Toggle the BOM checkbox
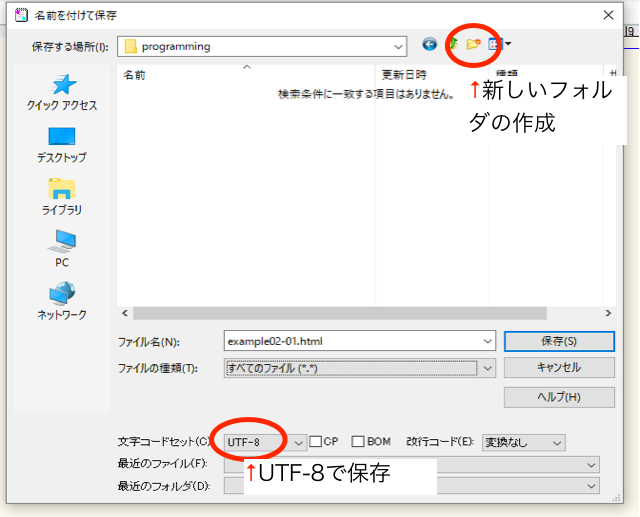This screenshot has width=640, height=517. pyautogui.click(x=358, y=442)
